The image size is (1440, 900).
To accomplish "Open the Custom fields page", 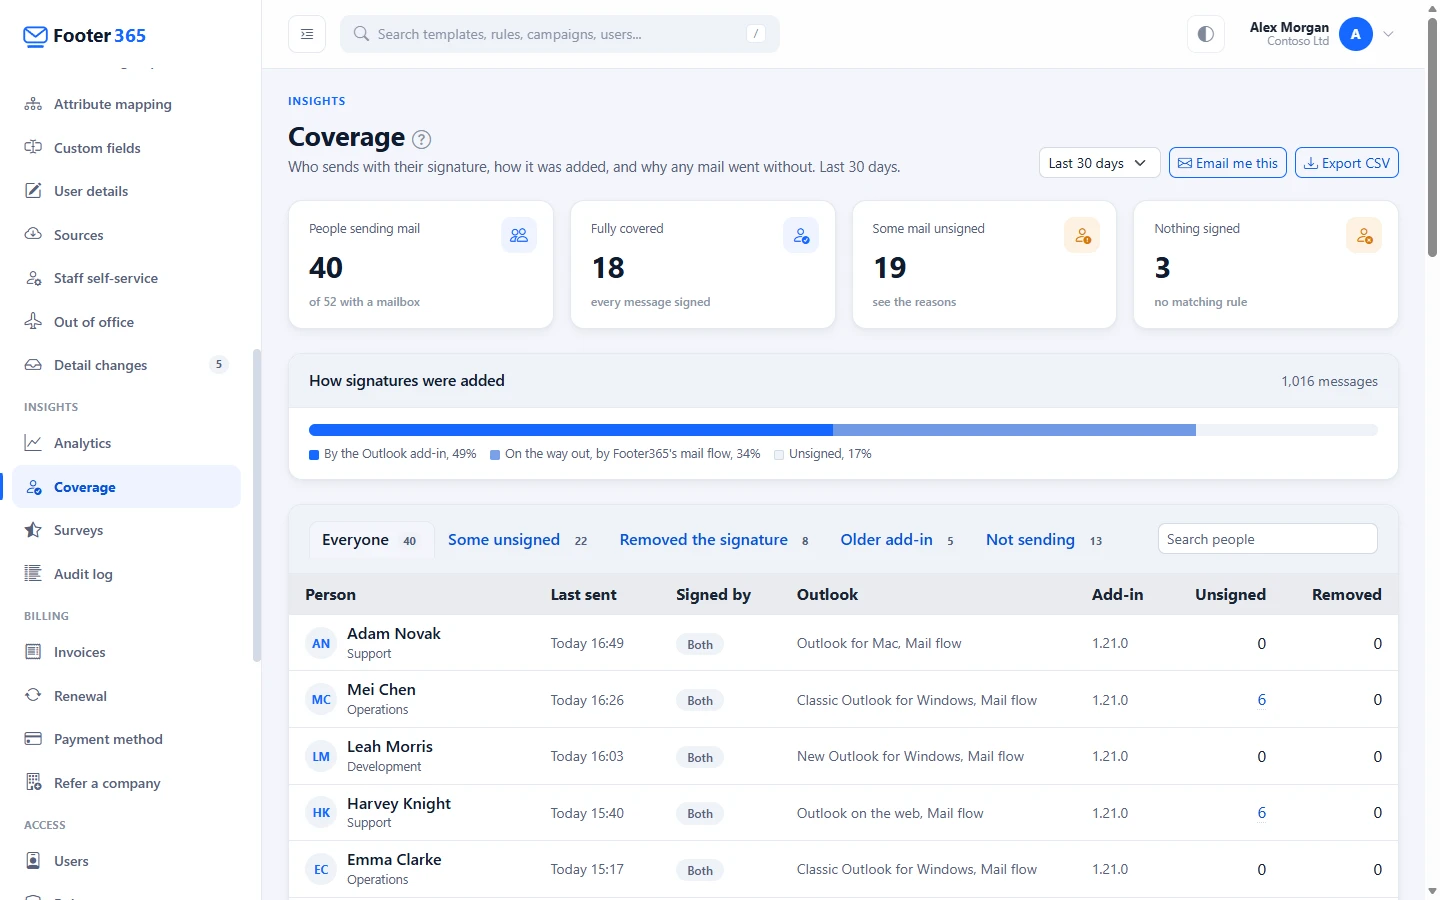I will (126, 148).
